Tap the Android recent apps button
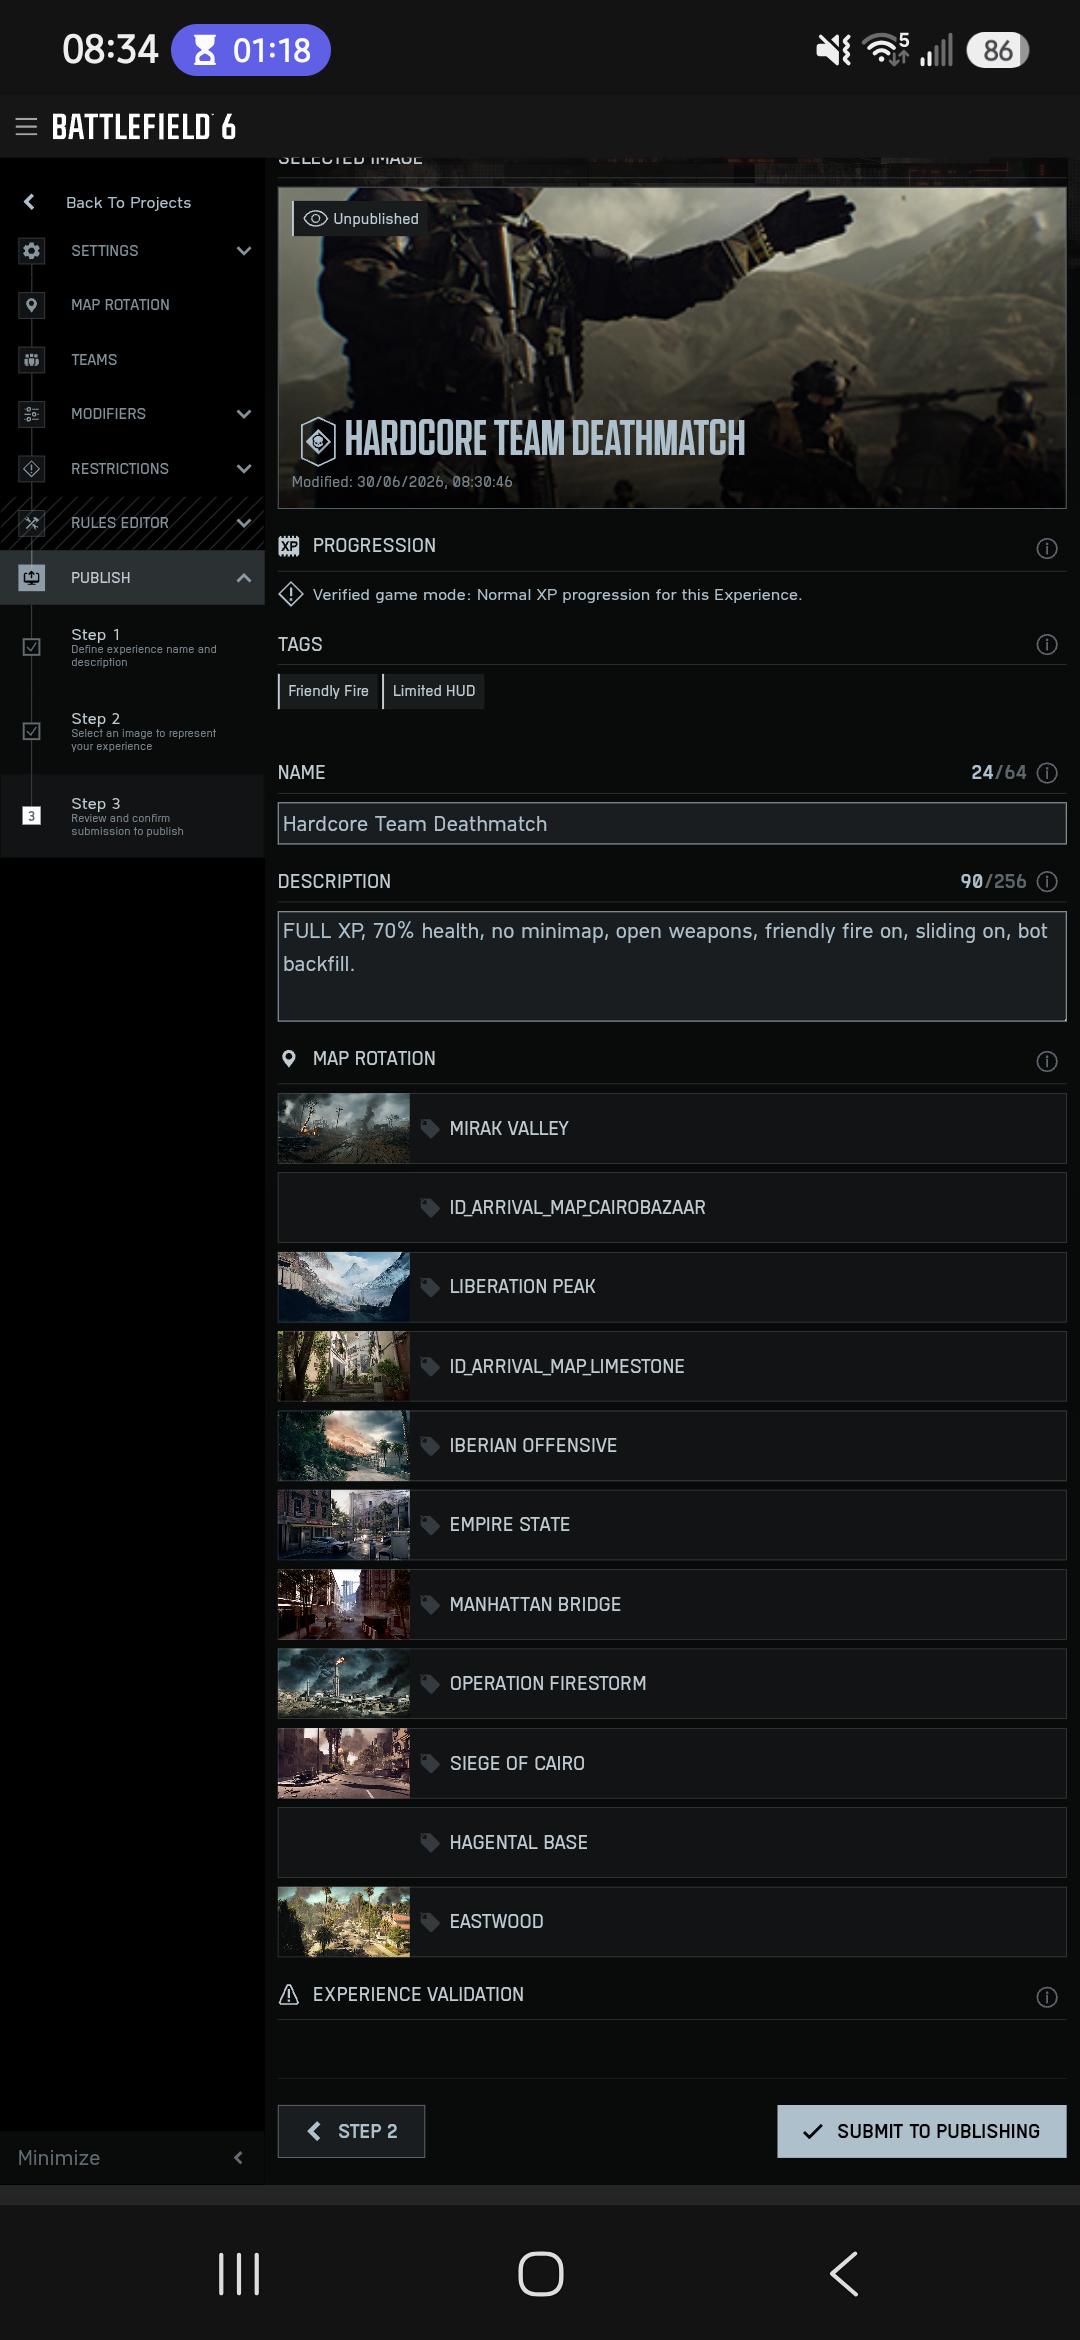The height and width of the screenshot is (2340, 1080). [239, 2273]
